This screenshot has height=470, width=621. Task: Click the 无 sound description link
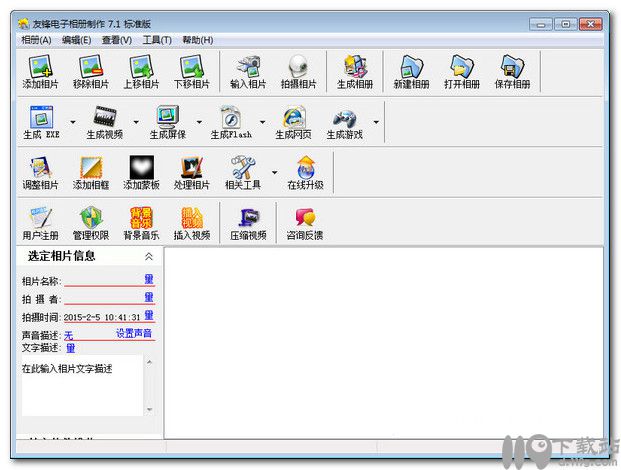pos(68,336)
